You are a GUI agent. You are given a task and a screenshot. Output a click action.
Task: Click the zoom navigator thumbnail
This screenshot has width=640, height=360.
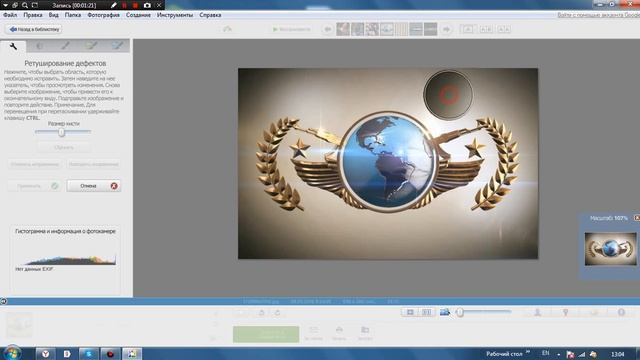[x=611, y=249]
